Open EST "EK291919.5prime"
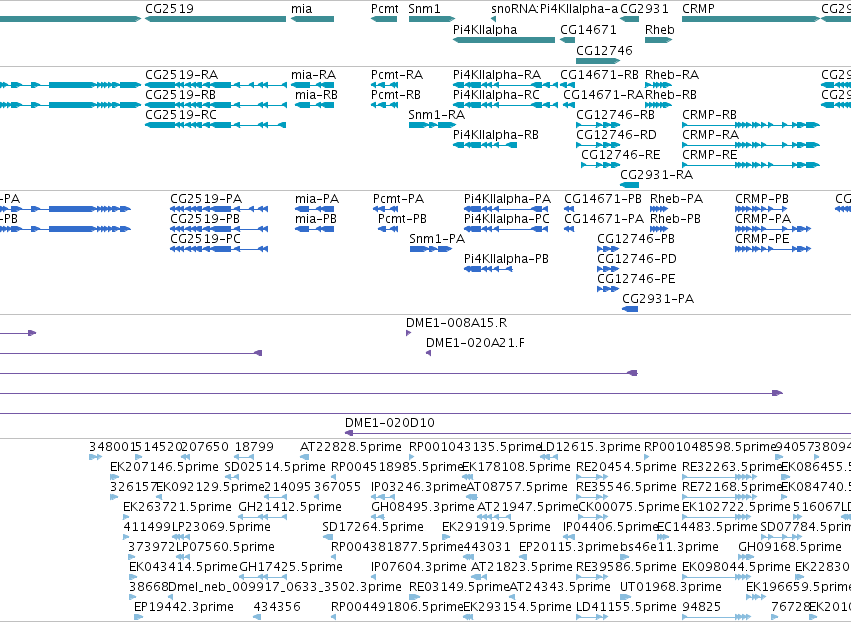 (x=496, y=527)
